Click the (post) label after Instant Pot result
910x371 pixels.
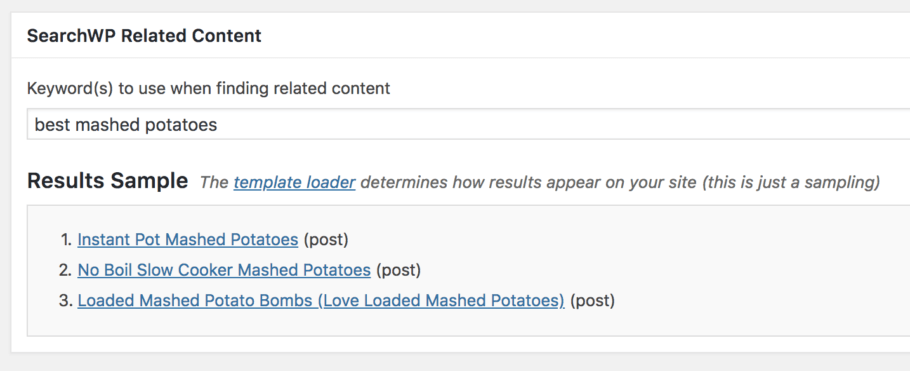[x=326, y=239]
